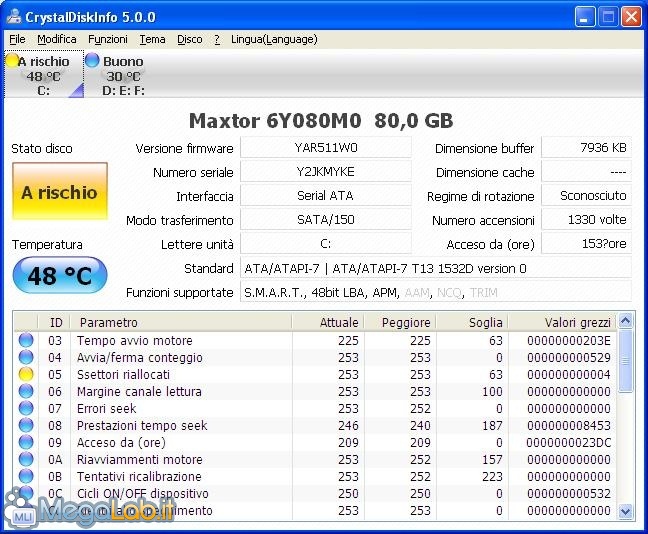Click the scrollbar up arrow
648x534 pixels.
[x=625, y=321]
